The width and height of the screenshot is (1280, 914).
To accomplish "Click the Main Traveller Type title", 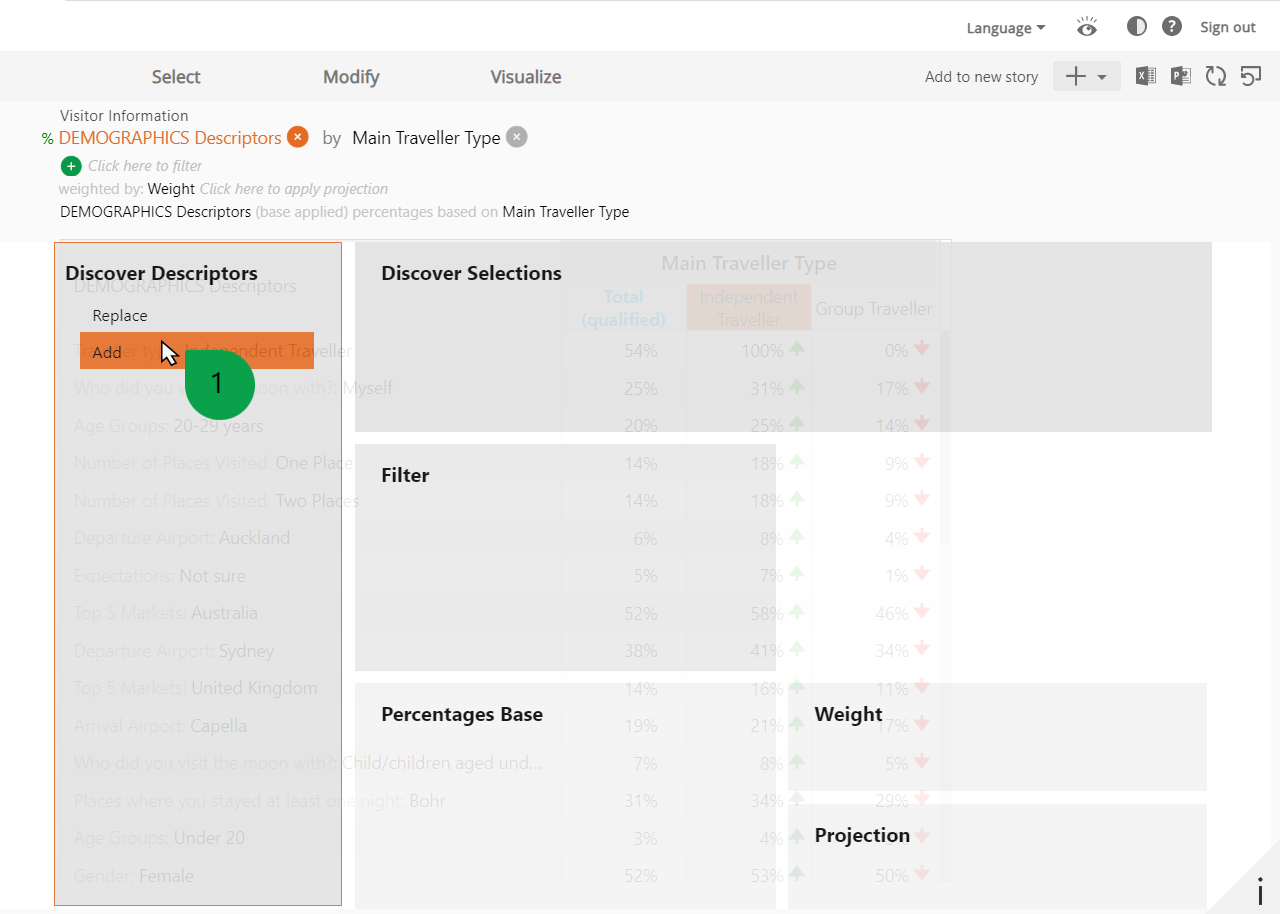I will point(426,138).
